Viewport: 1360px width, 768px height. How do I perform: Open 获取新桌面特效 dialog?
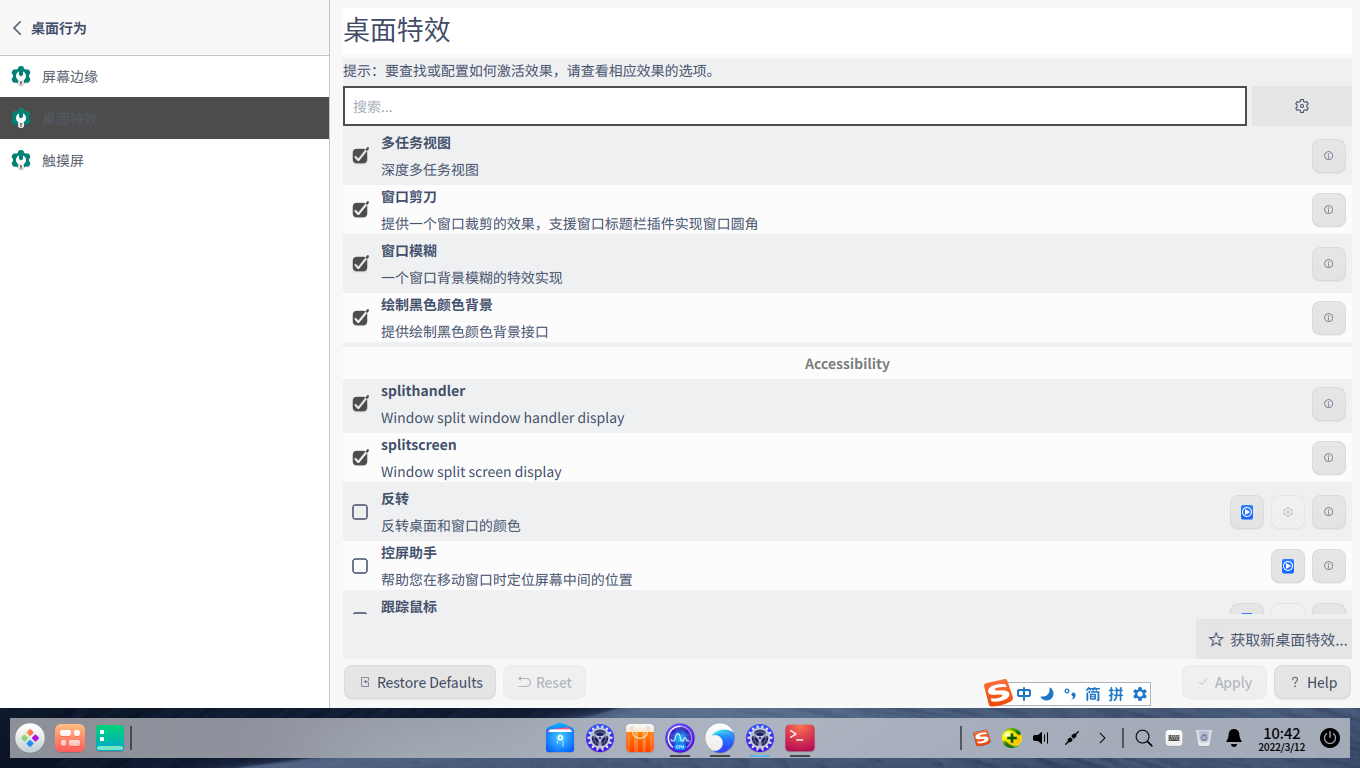[x=1277, y=639]
